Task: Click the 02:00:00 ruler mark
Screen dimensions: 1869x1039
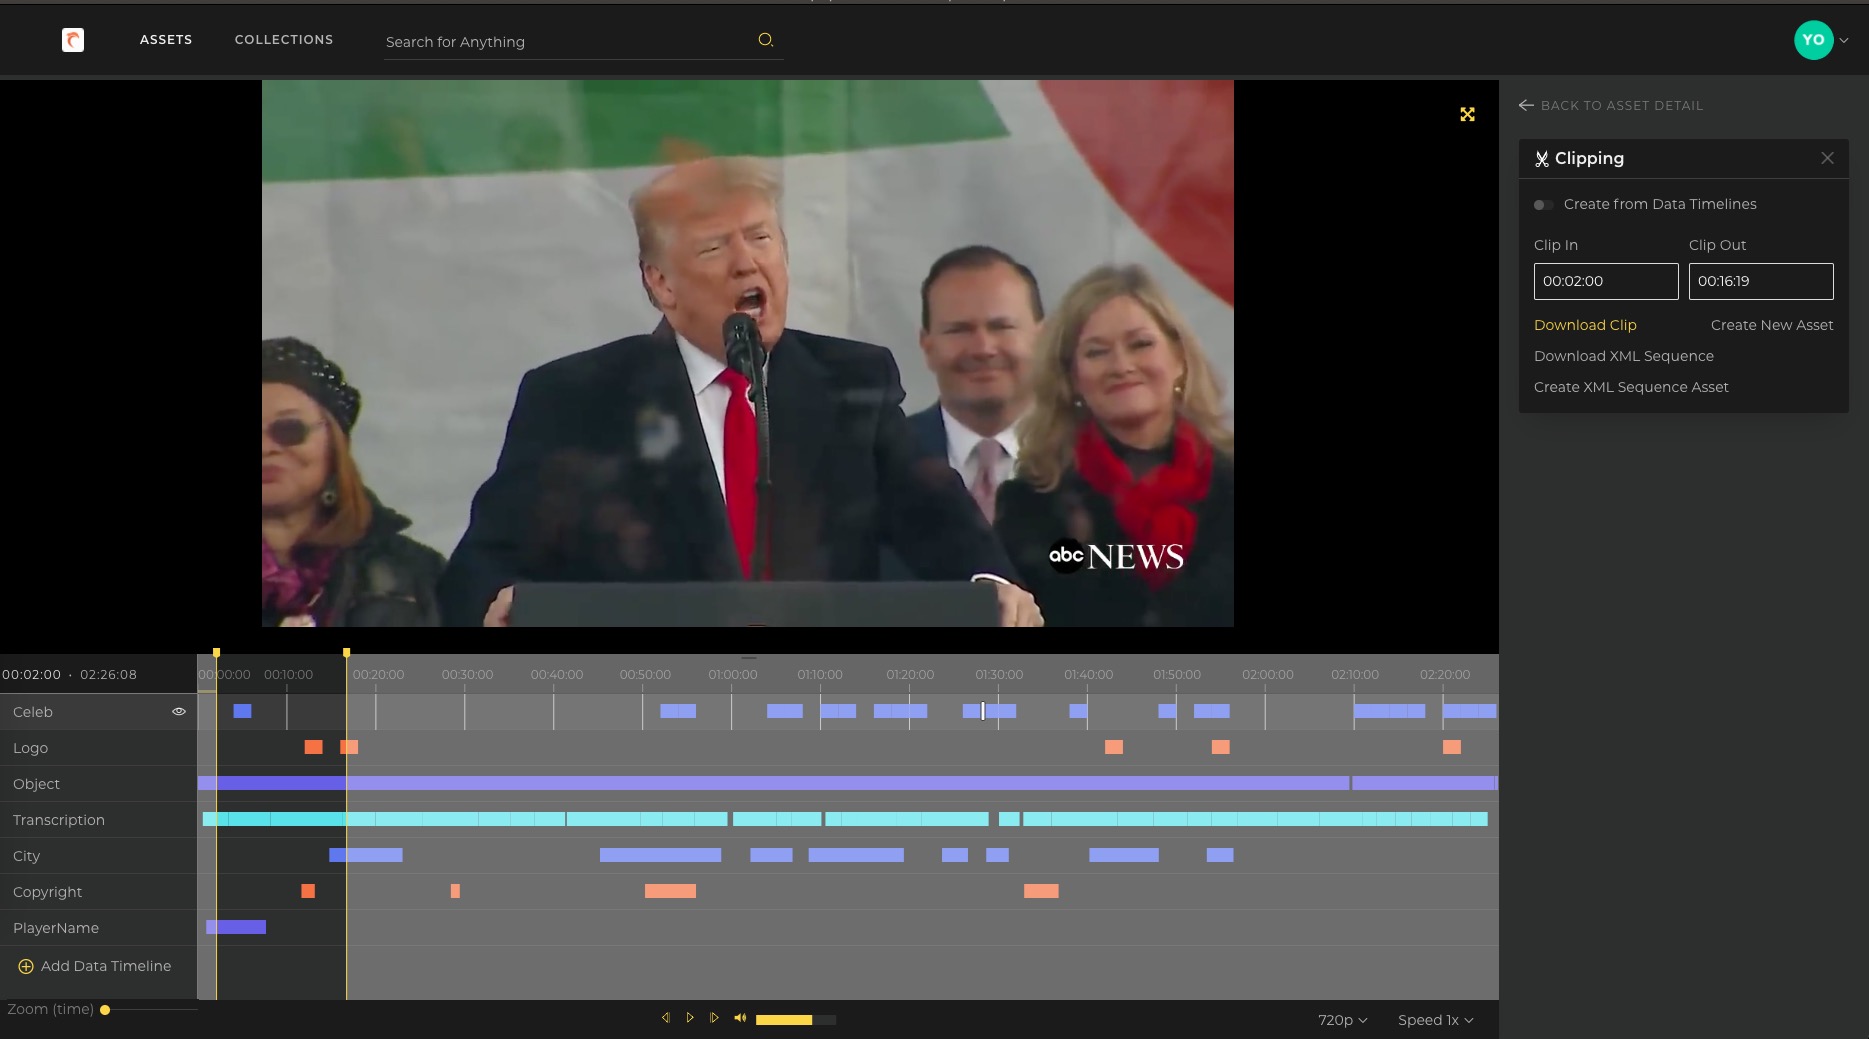Action: click(x=1267, y=675)
